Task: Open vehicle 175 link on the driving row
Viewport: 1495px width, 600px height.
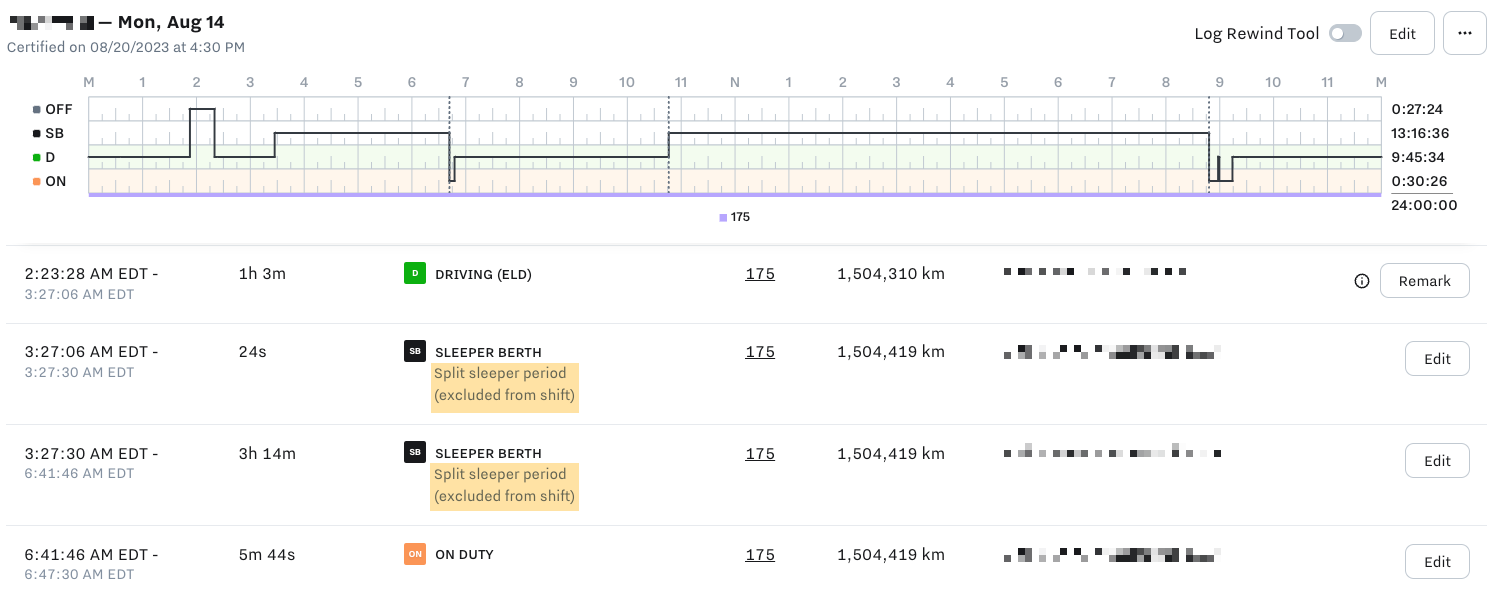Action: click(x=760, y=273)
